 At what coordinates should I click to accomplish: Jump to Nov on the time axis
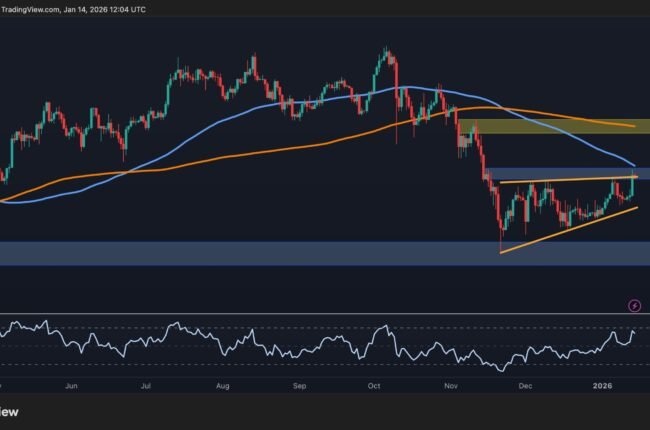coord(451,384)
